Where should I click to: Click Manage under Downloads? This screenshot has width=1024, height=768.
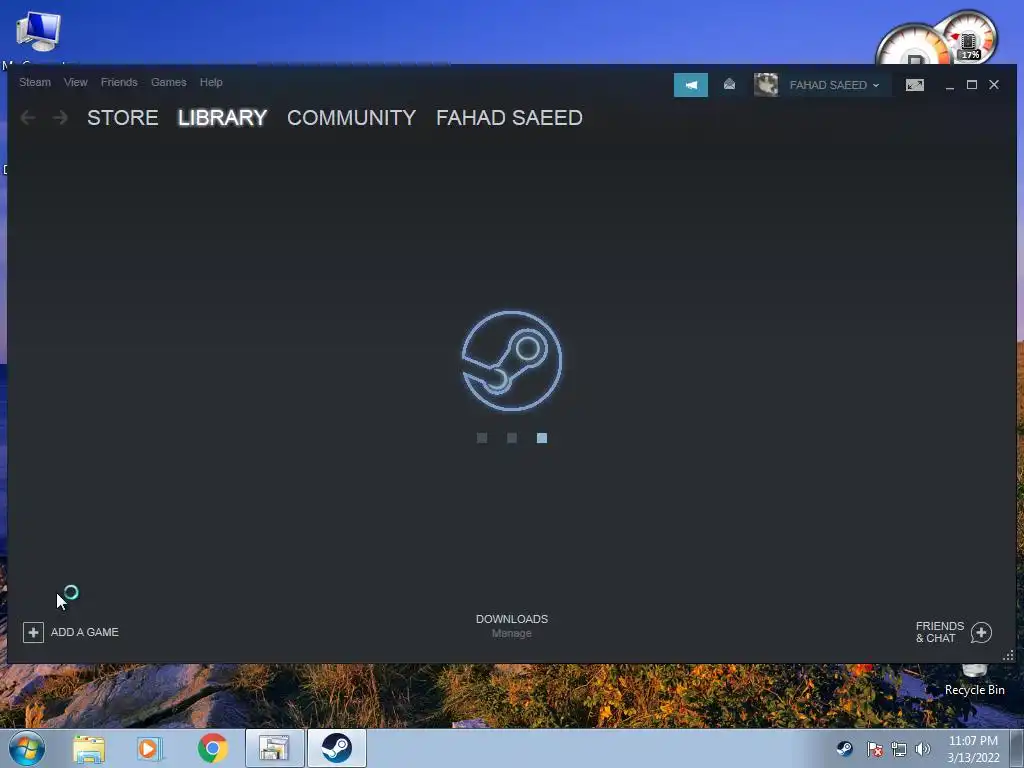512,633
